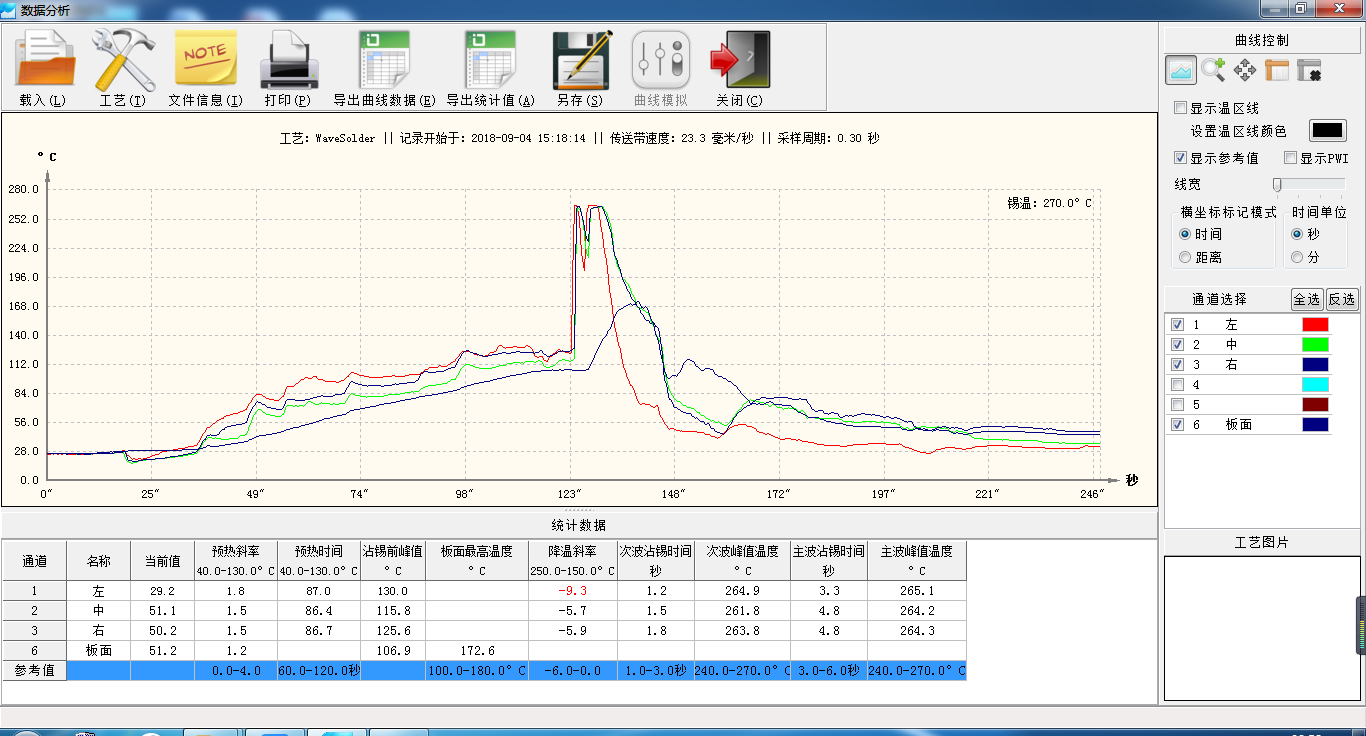The image size is (1366, 736).
Task: Click the 次波沾锡时间 column header
Action: [655, 561]
